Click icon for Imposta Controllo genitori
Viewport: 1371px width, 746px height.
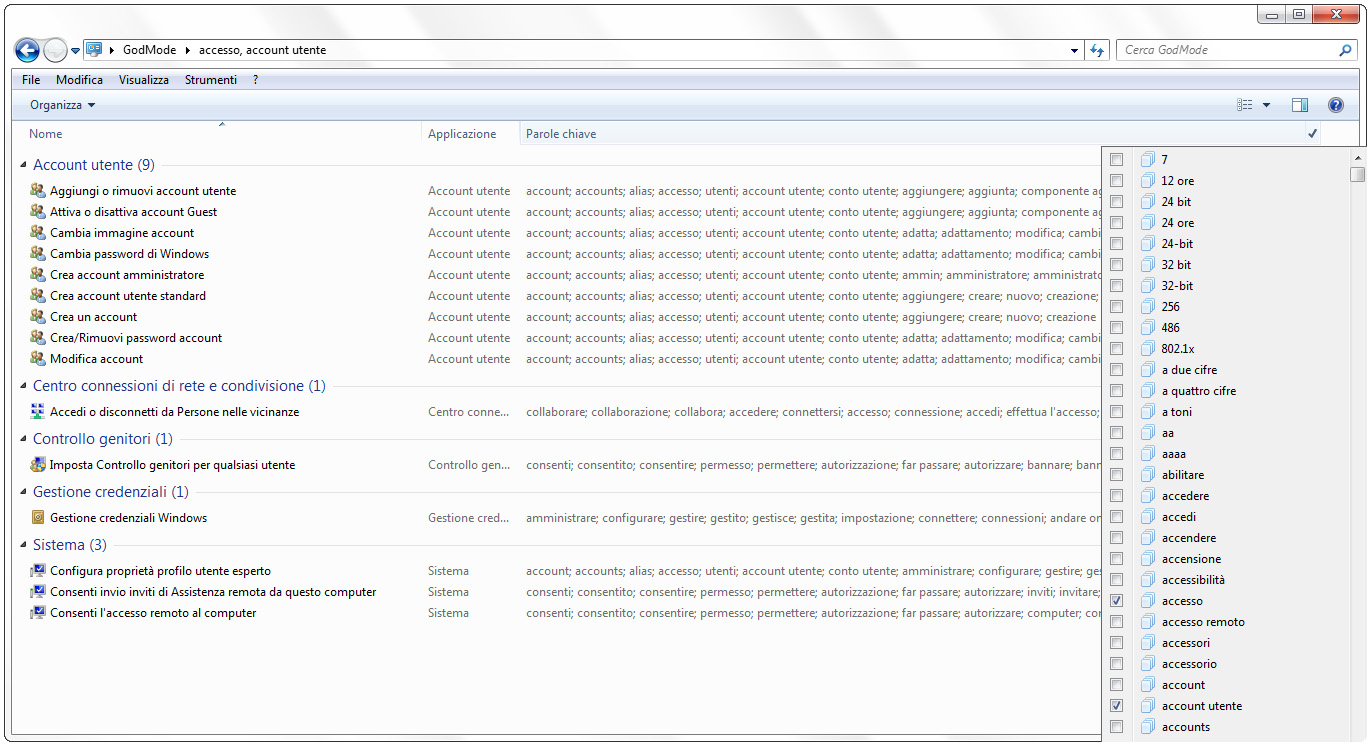tap(38, 465)
